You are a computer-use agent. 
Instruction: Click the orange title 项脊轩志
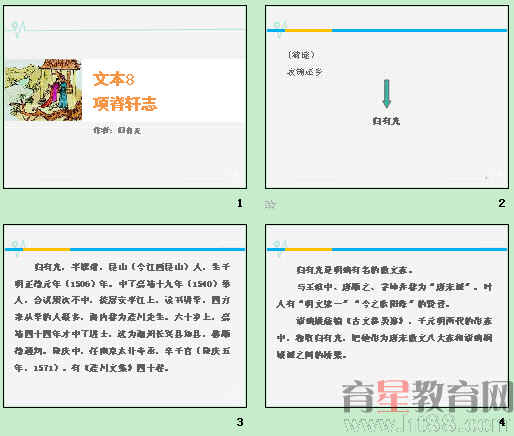125,103
